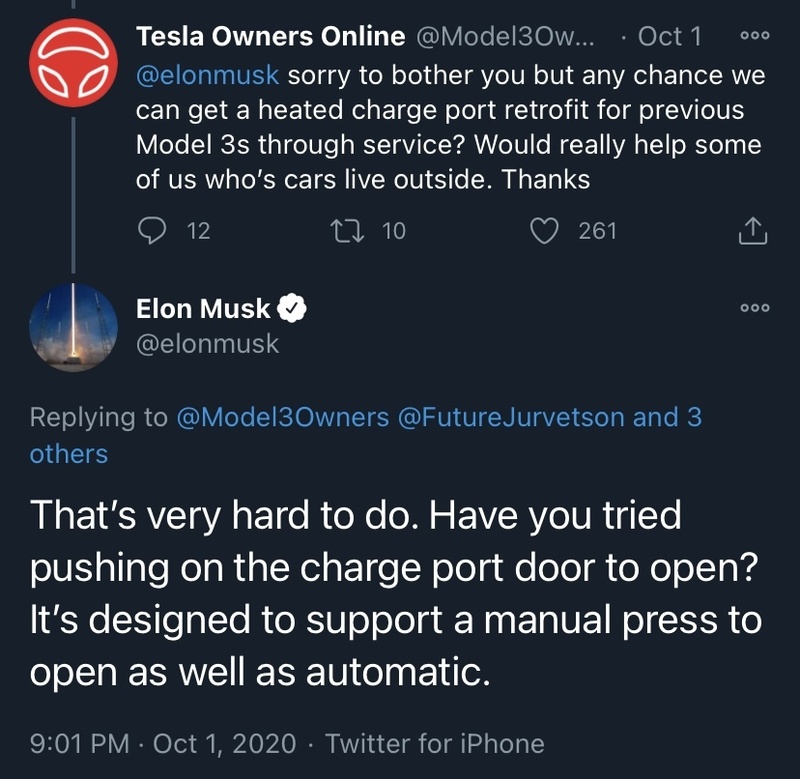Open Elon Musk's profile avatar
Screen dimensions: 800x779
coord(74,328)
